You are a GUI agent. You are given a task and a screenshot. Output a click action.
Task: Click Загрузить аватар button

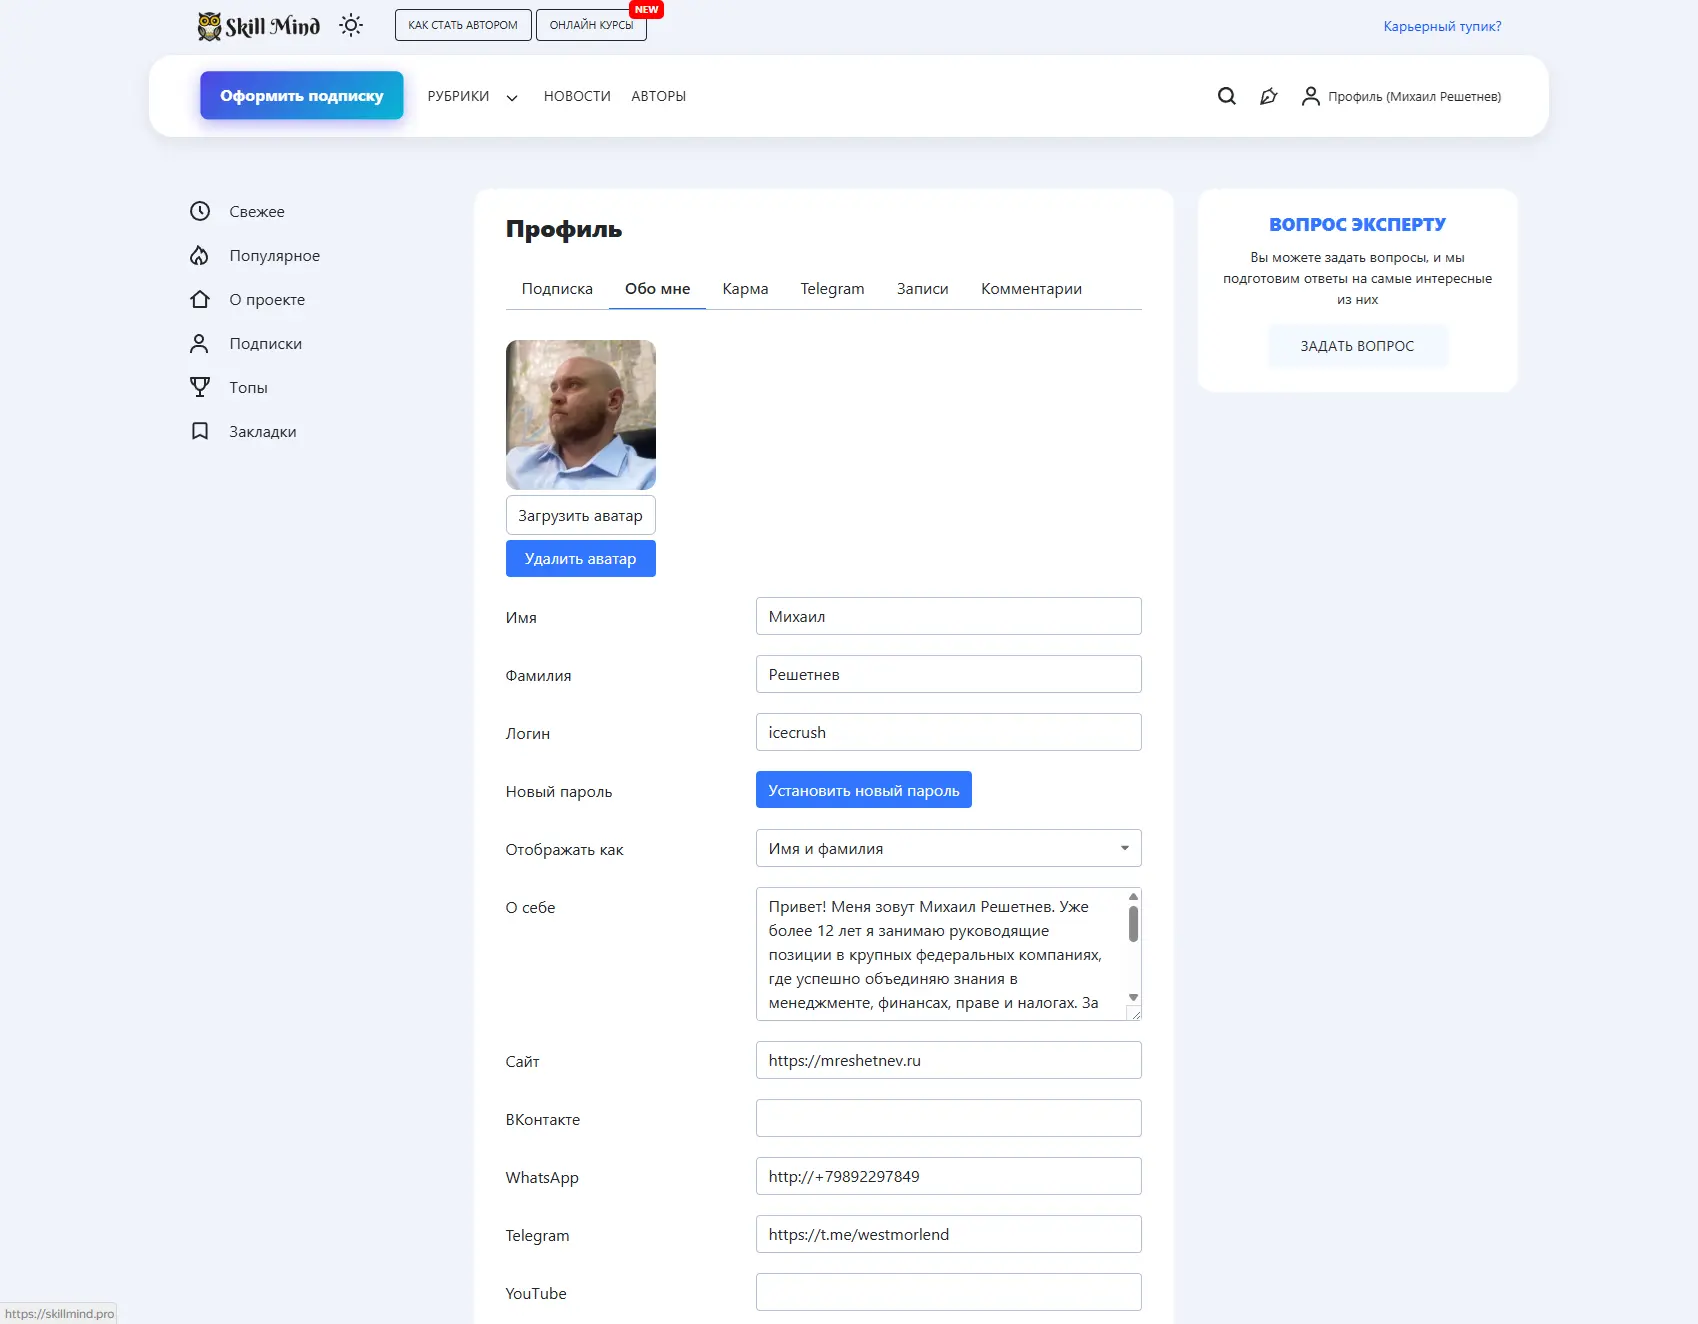(580, 515)
